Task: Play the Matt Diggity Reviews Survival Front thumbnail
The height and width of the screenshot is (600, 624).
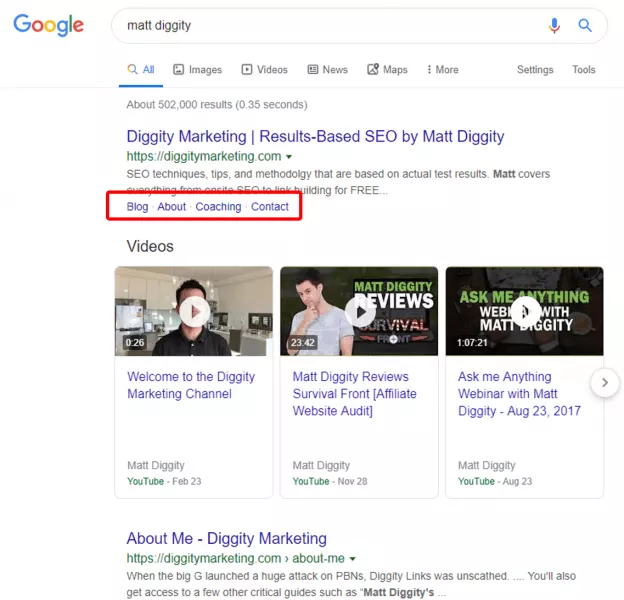Action: tap(359, 311)
